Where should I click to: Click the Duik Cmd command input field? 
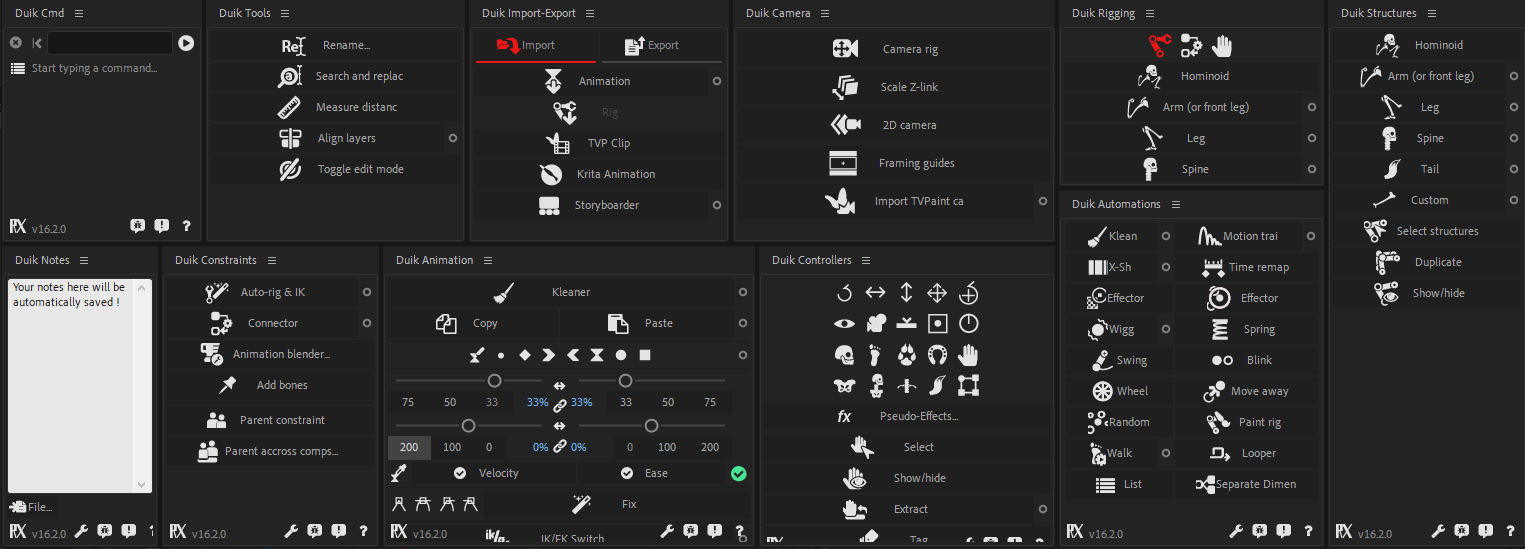109,43
